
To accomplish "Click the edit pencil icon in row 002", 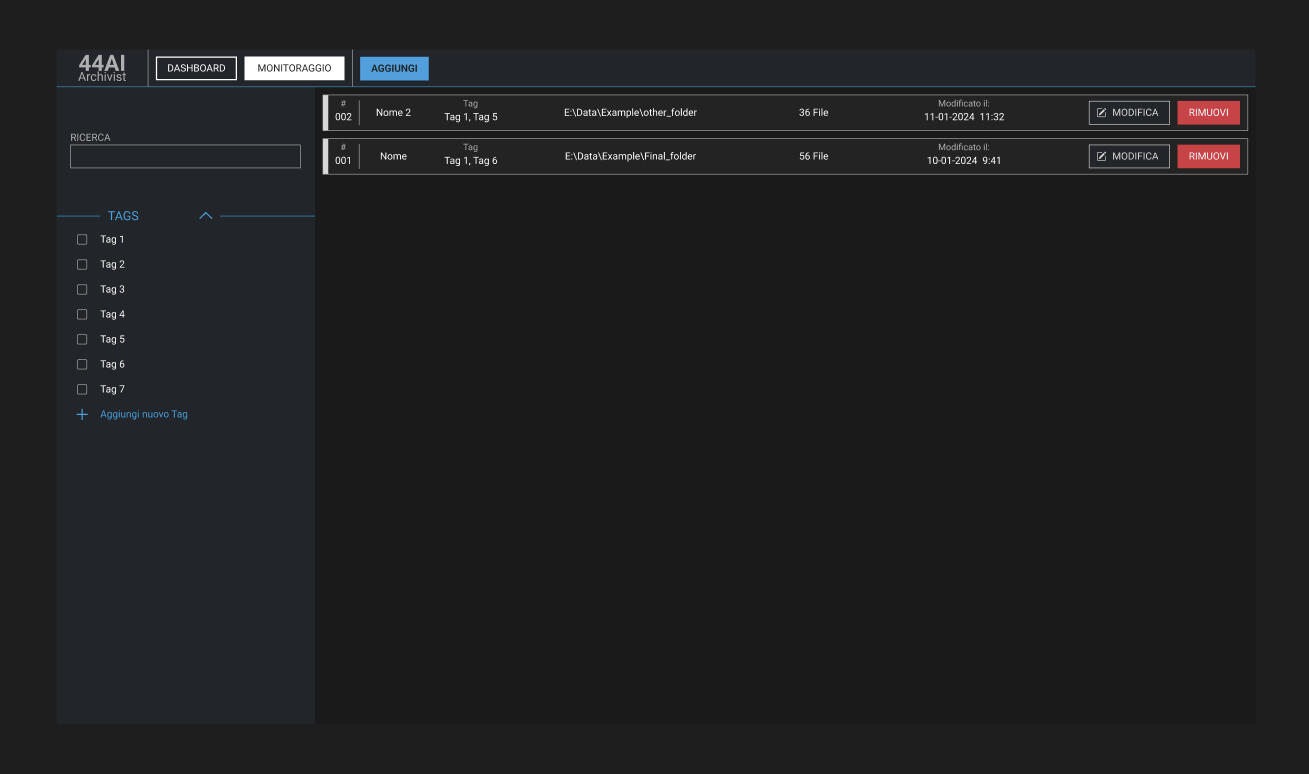I will pos(1102,113).
